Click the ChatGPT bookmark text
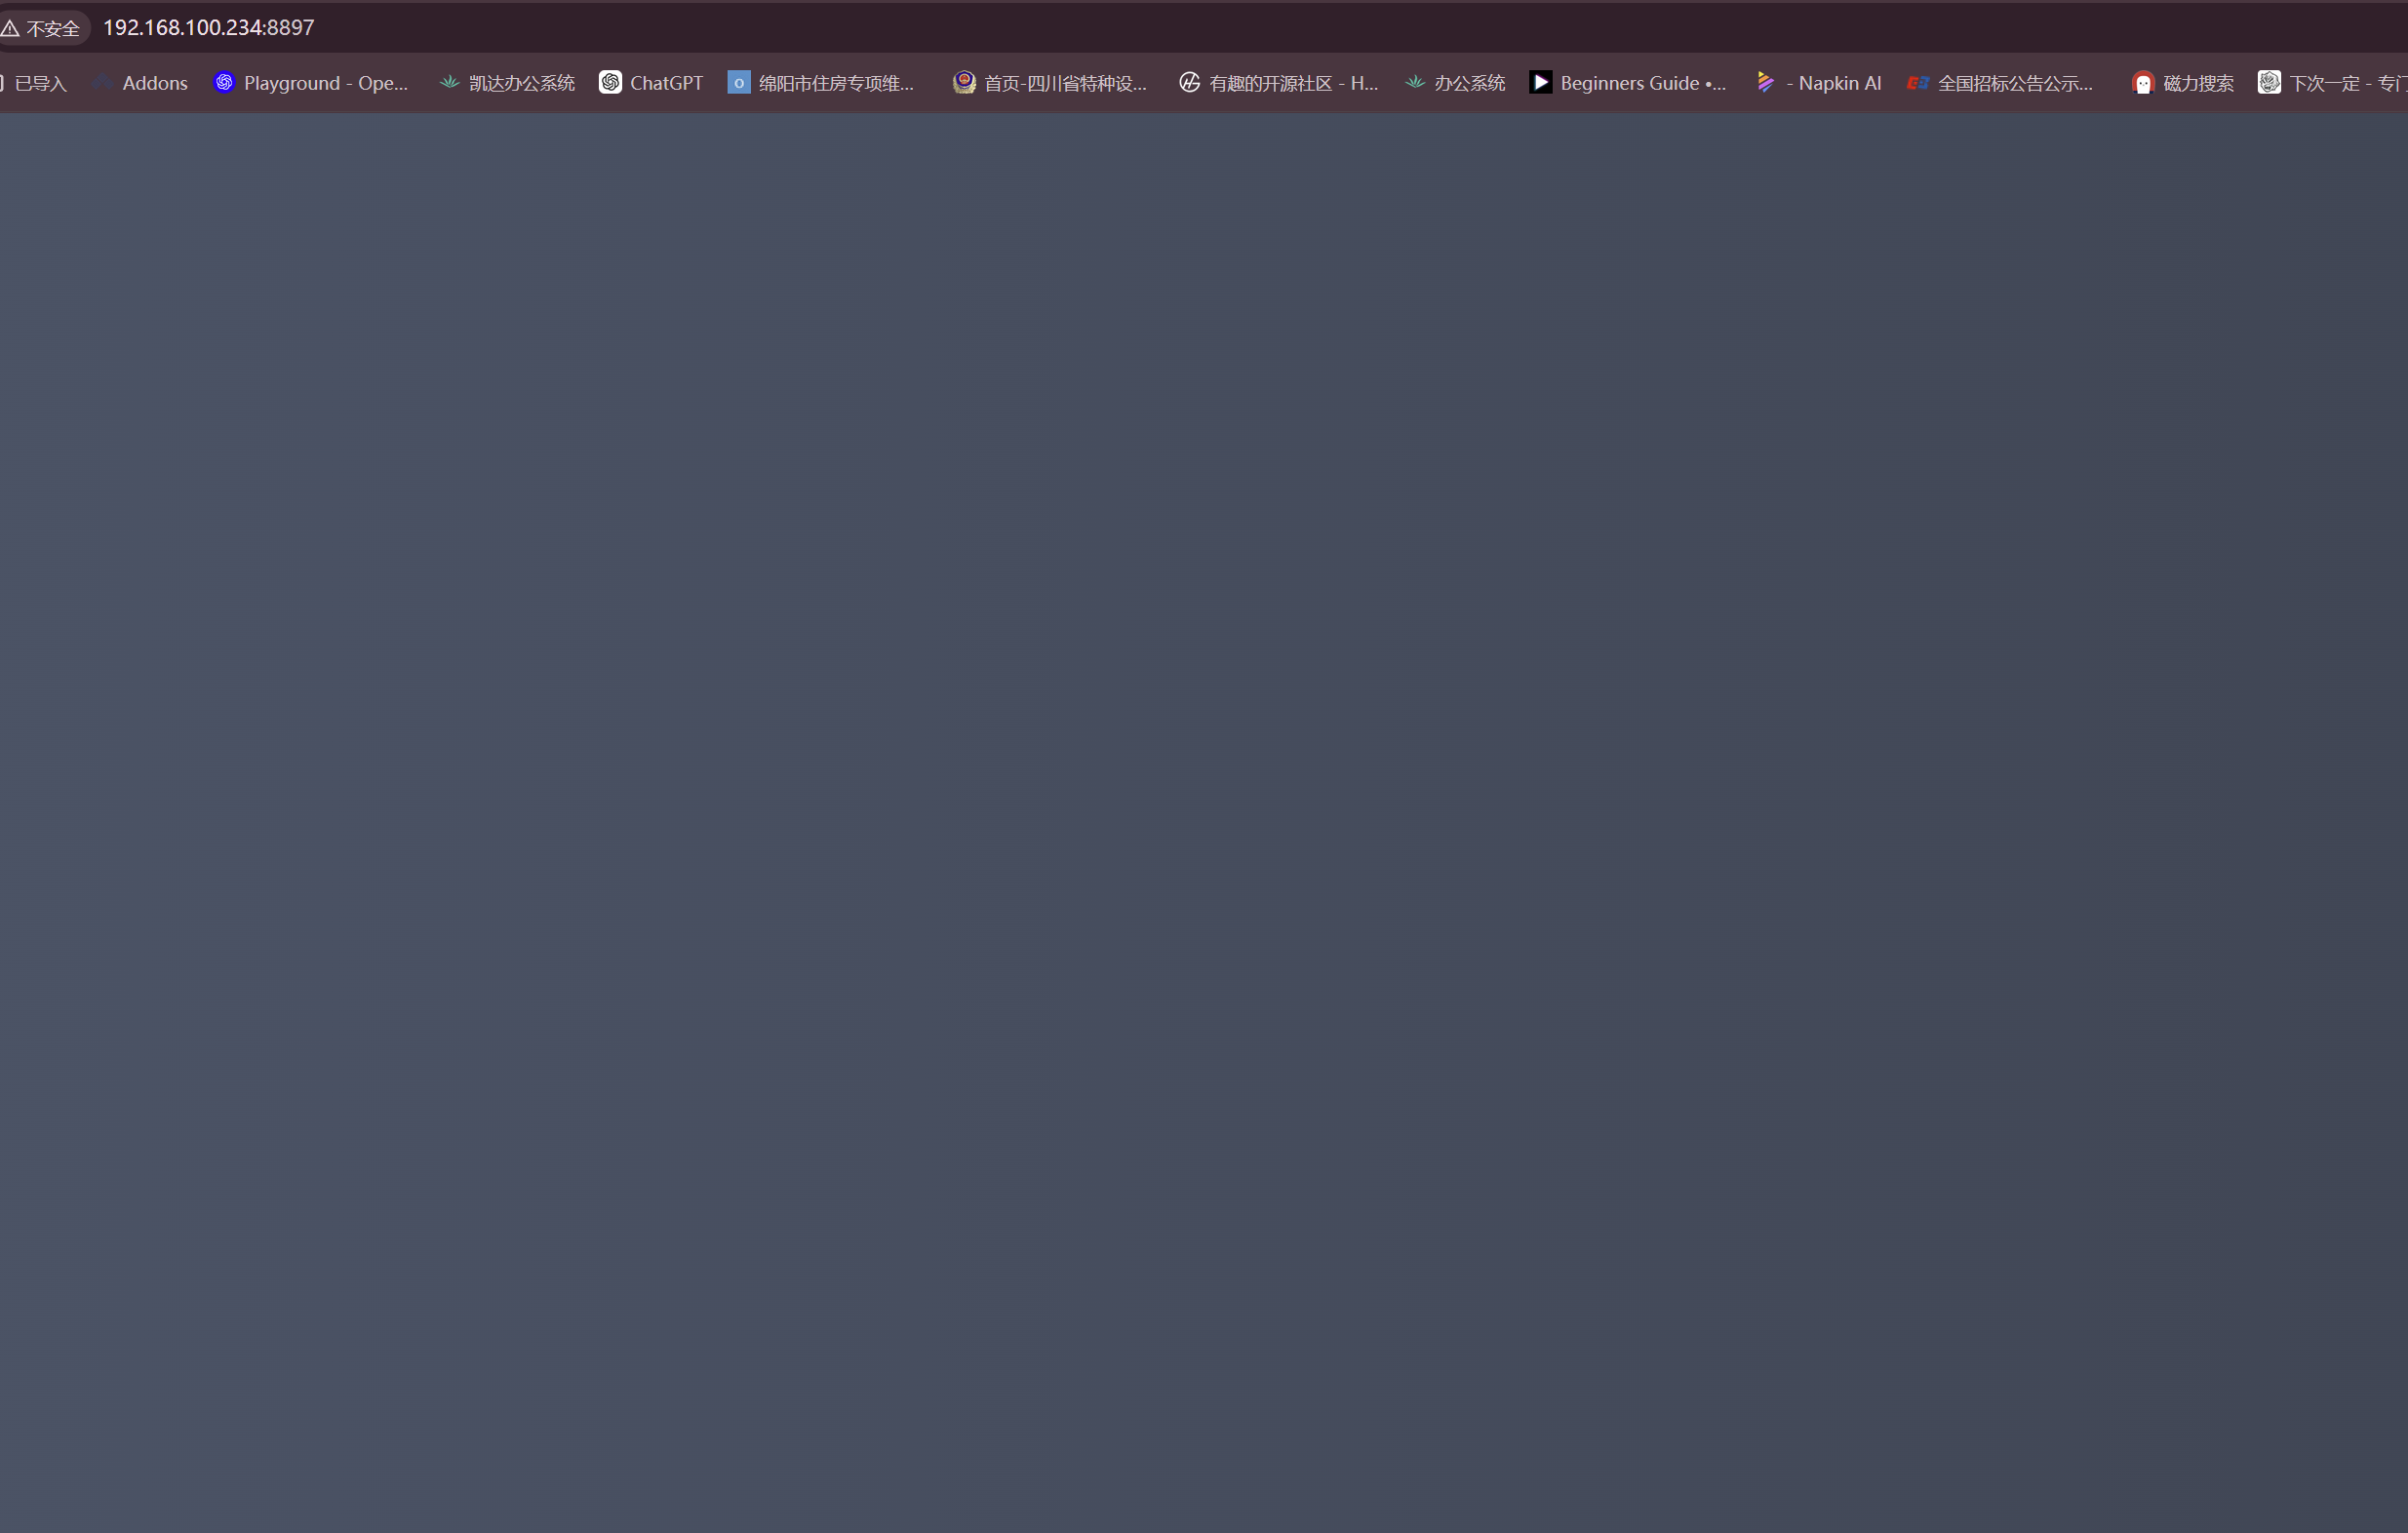The height and width of the screenshot is (1533, 2408). pos(667,83)
